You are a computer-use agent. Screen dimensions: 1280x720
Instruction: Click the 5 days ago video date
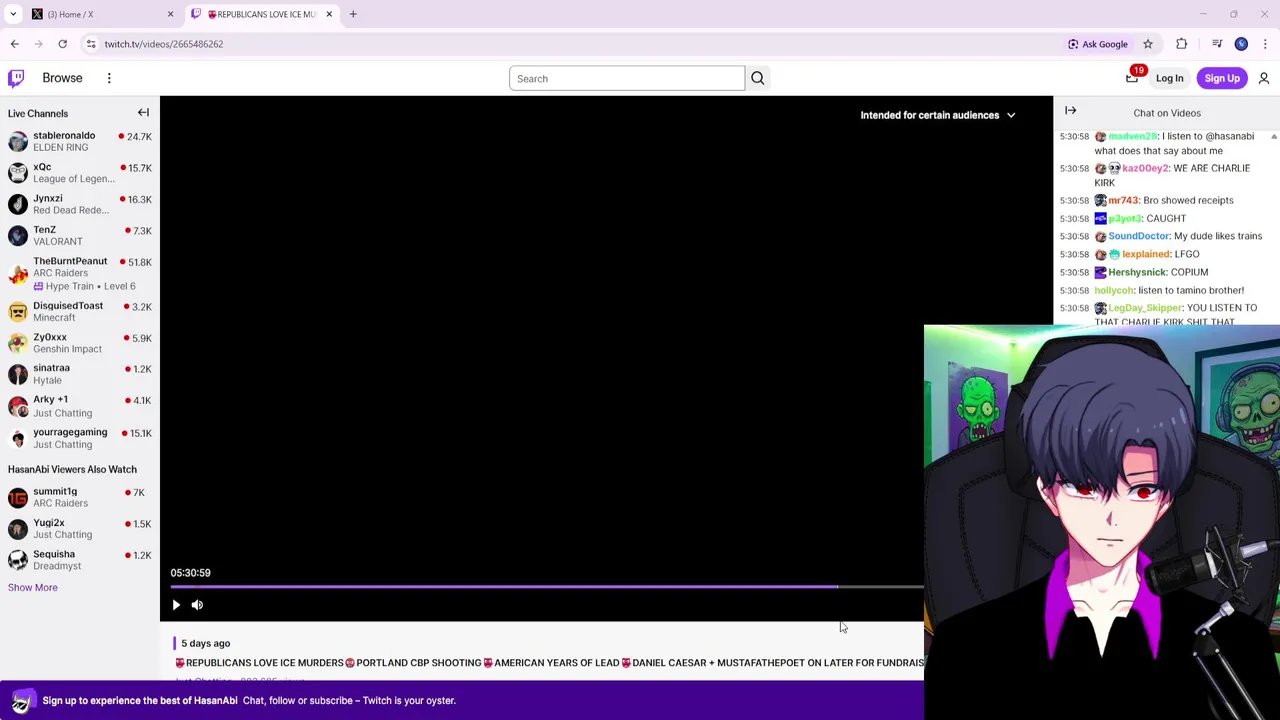point(206,643)
